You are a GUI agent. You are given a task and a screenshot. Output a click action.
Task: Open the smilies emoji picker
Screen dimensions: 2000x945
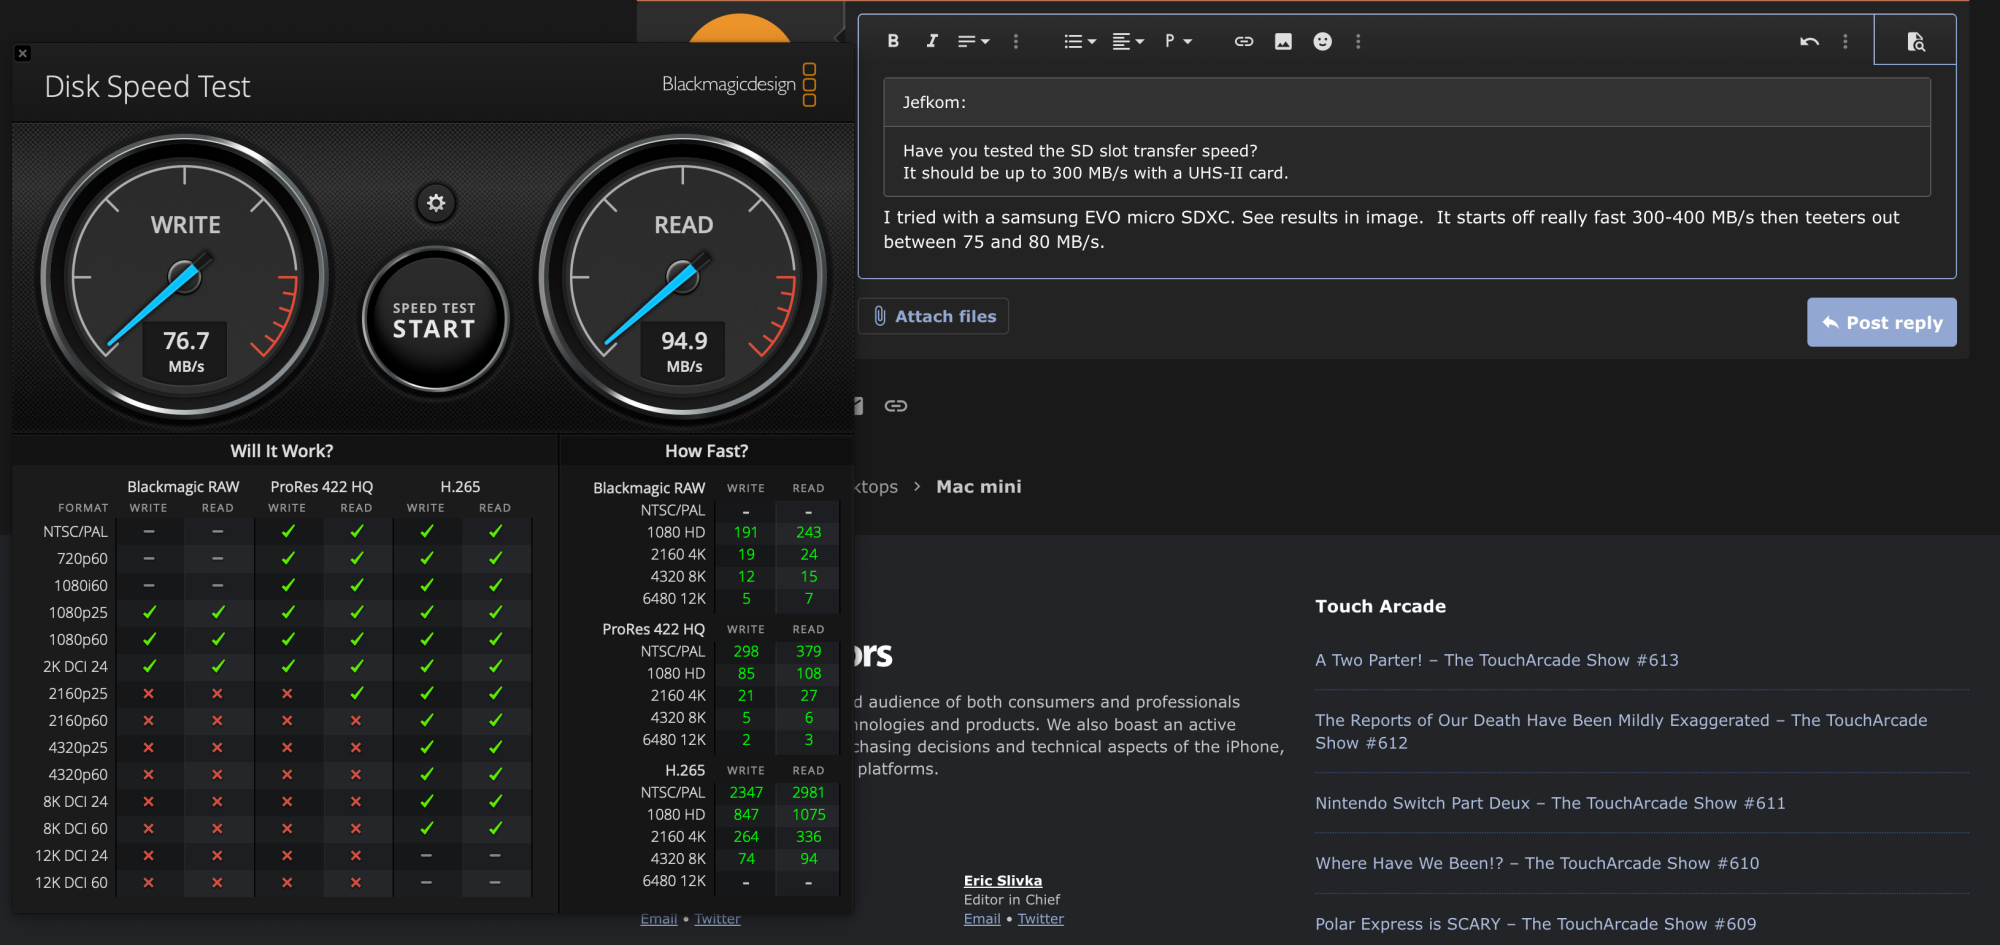point(1322,41)
